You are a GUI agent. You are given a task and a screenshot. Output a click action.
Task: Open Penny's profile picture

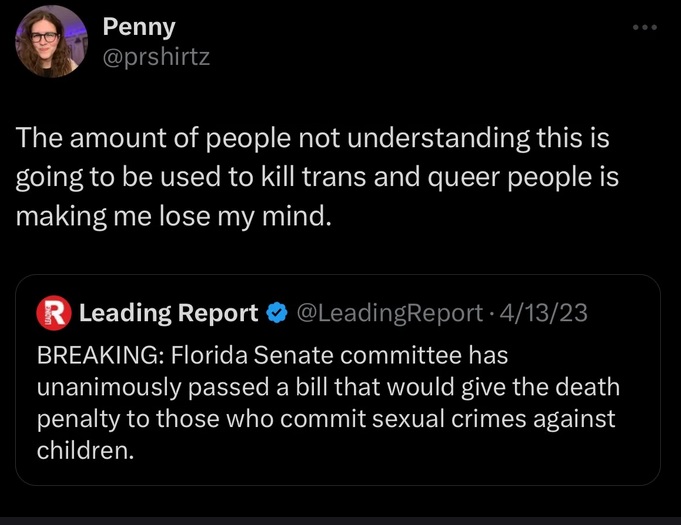[x=51, y=41]
